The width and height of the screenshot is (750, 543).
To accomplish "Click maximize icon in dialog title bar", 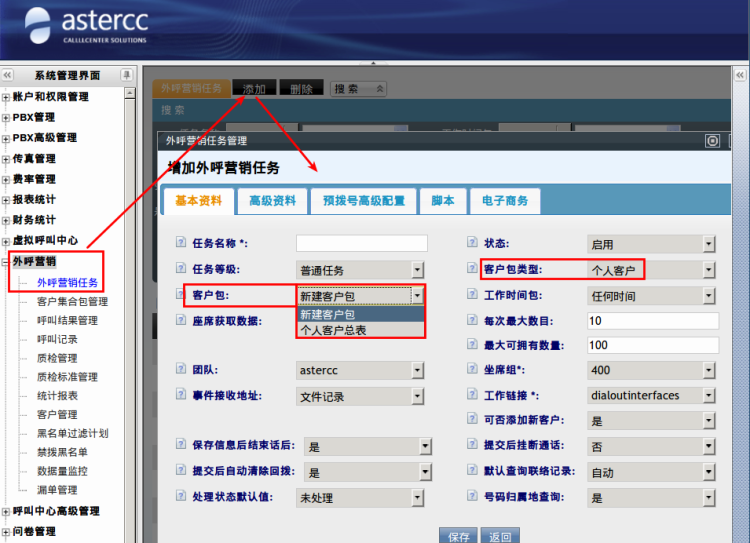I will [x=712, y=141].
